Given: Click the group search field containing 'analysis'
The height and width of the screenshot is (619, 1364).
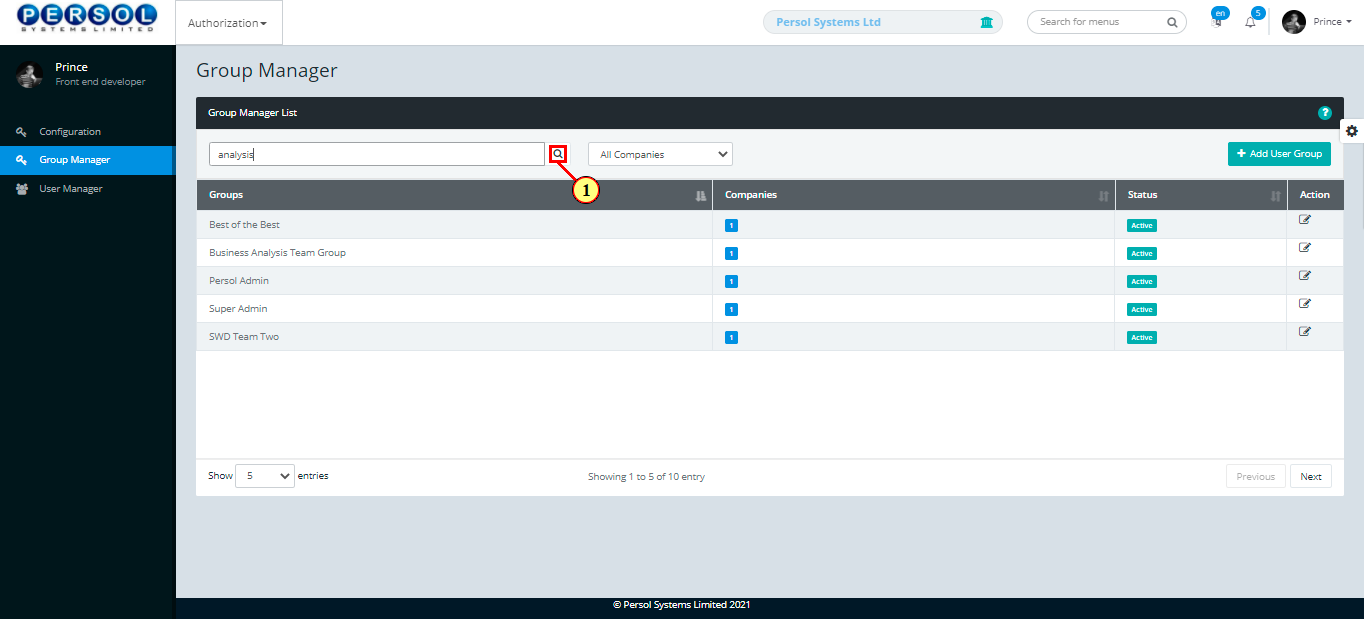Looking at the screenshot, I should point(377,154).
